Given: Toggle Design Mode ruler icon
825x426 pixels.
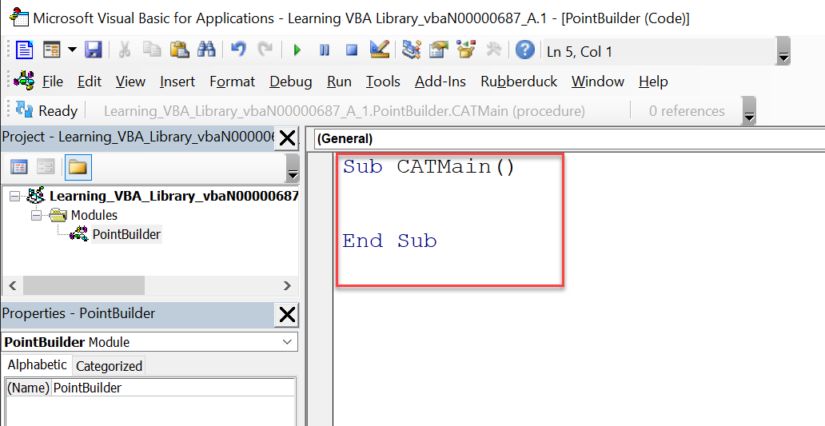Looking at the screenshot, I should point(379,49).
